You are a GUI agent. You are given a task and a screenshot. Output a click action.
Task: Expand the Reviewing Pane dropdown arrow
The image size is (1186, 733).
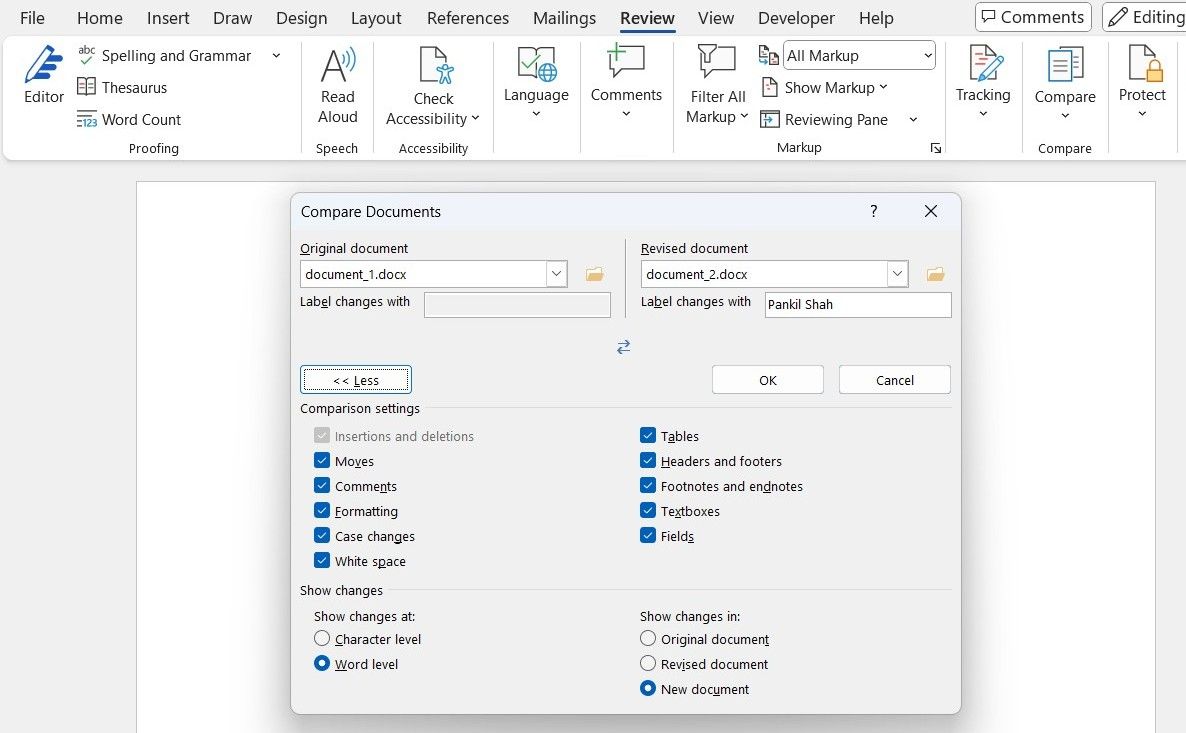pos(913,120)
